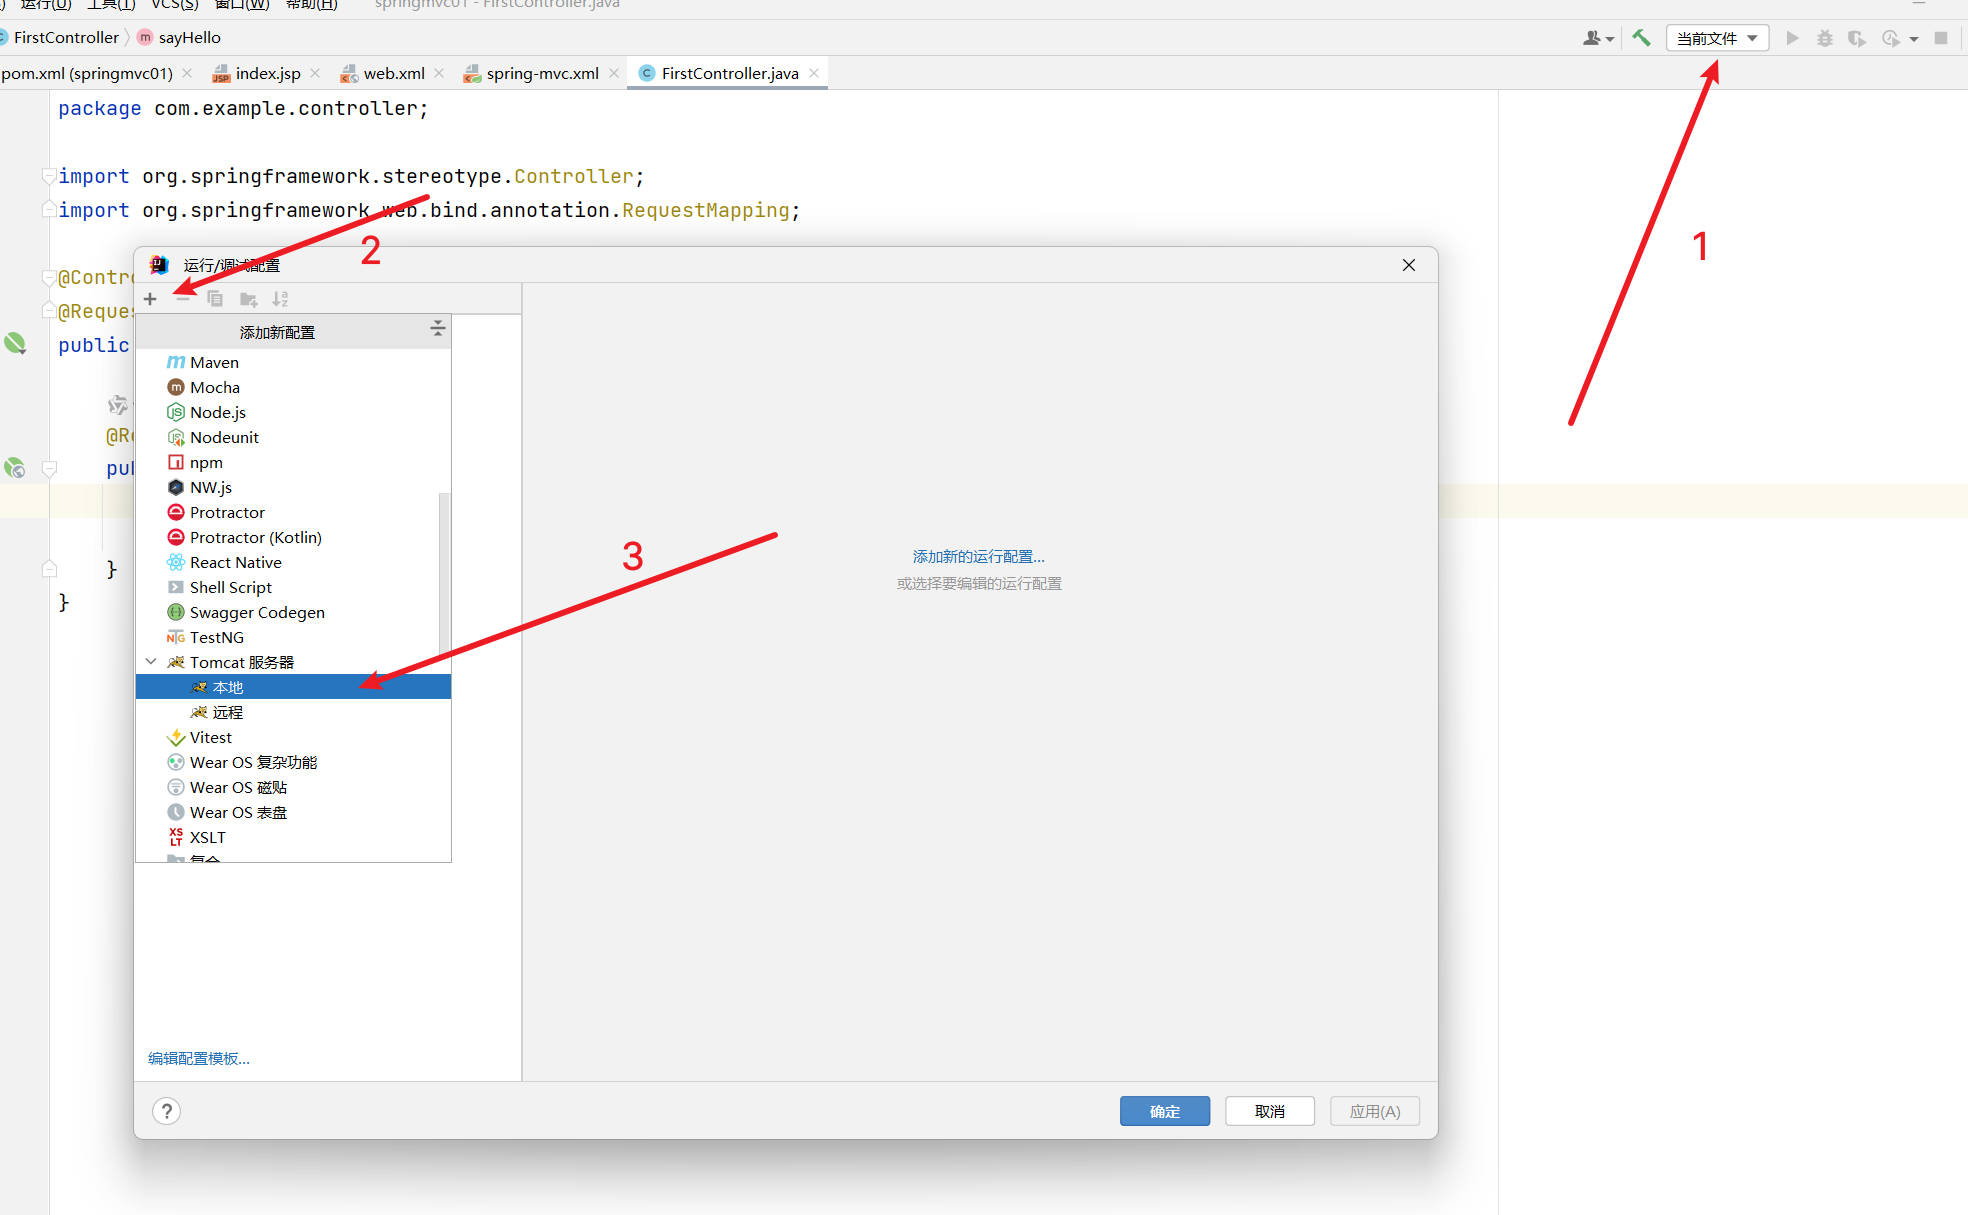Click the plus icon to add configuration
Viewport: 1968px width, 1215px height.
pos(150,299)
